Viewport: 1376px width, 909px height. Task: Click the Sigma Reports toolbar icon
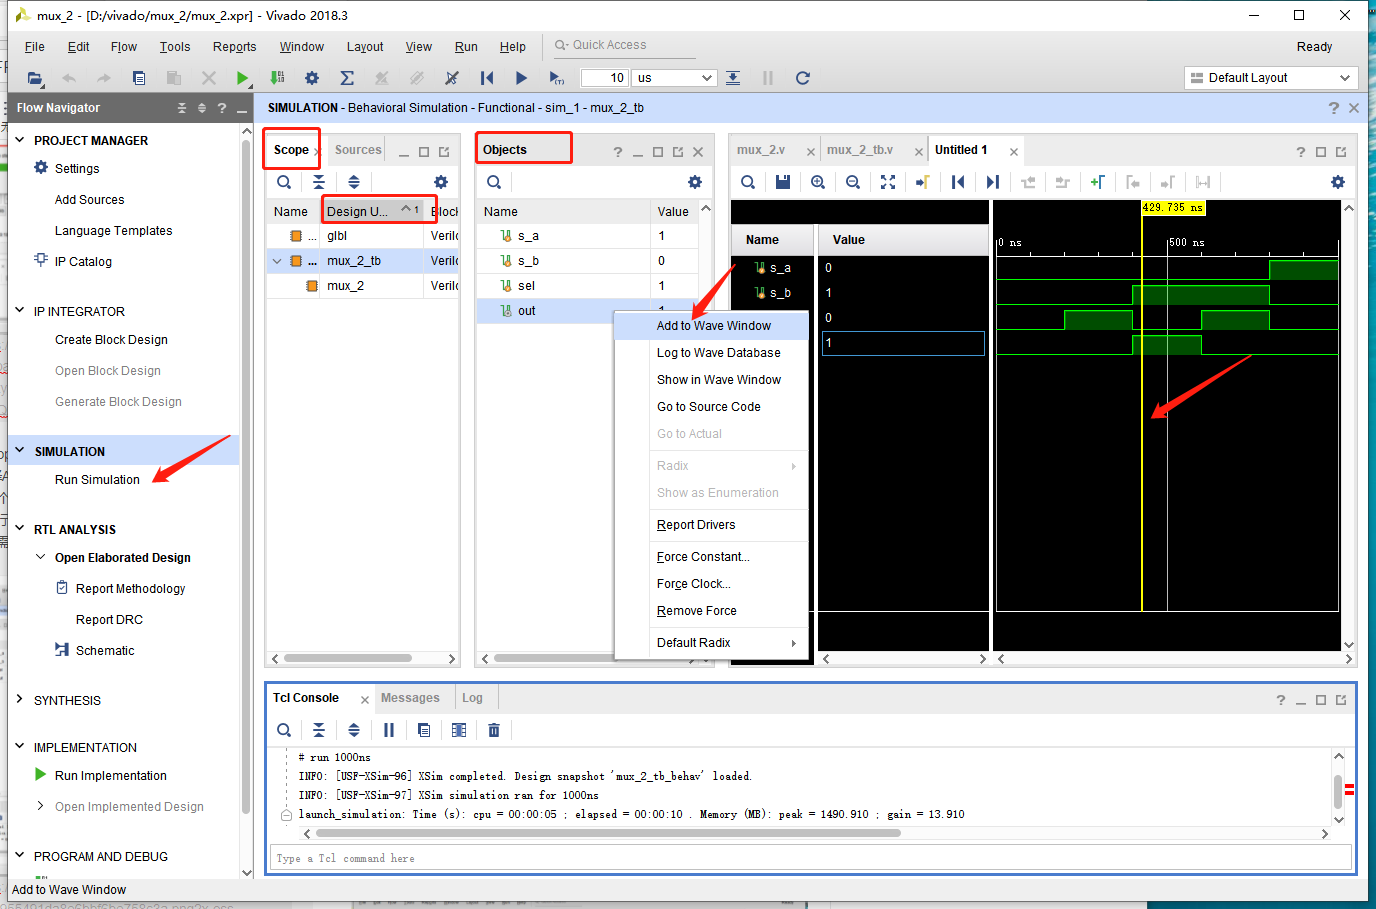point(347,78)
